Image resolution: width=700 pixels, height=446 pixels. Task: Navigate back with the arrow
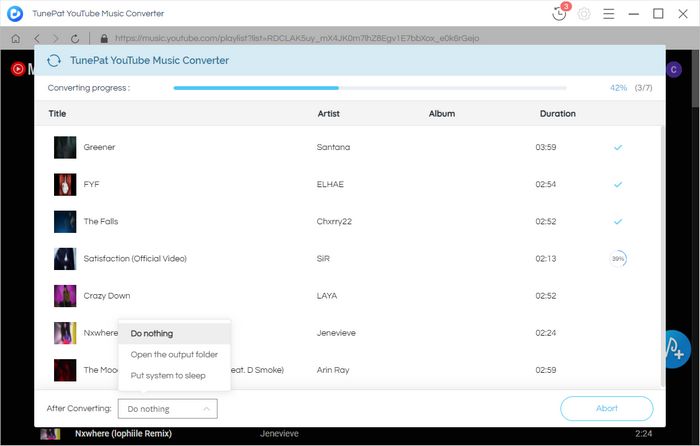coord(37,38)
